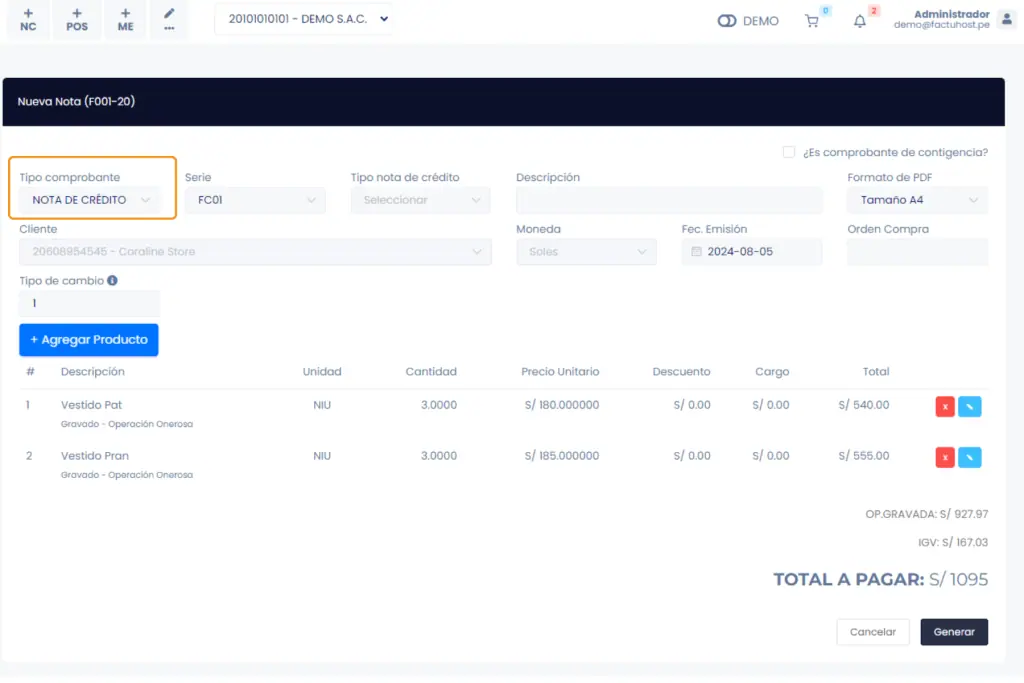This screenshot has height=683, width=1024.
Task: Open the pencil edit shortcuts menu
Action: 169,20
